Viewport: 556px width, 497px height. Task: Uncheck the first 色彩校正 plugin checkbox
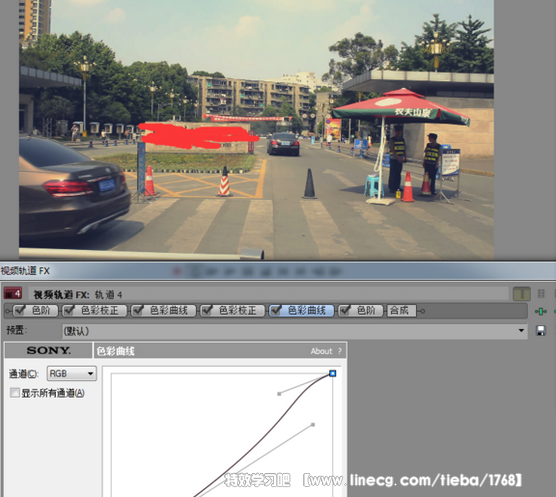(x=69, y=311)
